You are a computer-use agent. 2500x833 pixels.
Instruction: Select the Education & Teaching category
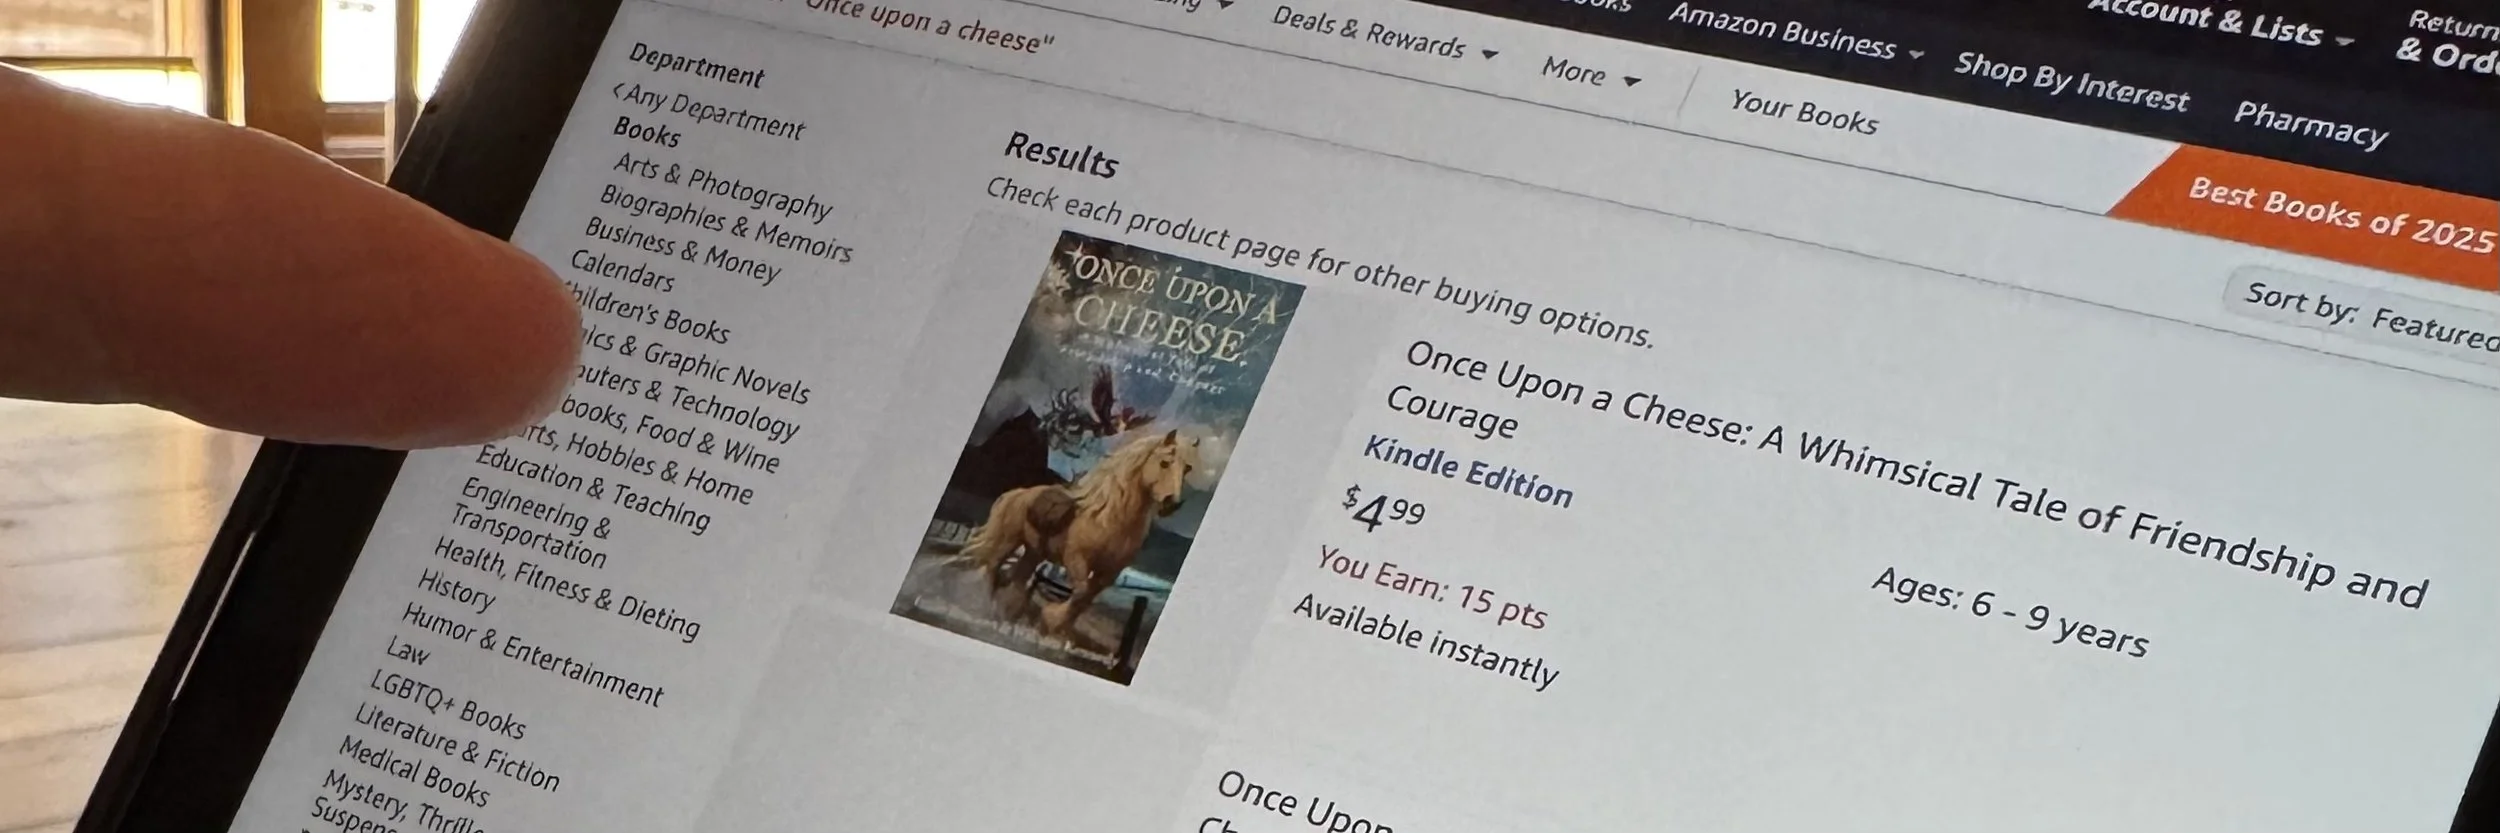[592, 488]
